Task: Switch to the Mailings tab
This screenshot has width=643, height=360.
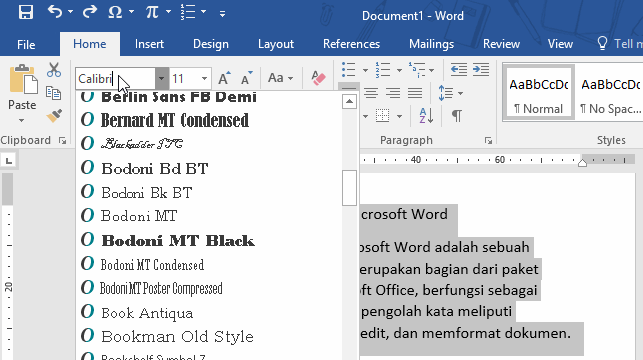Action: coord(431,44)
